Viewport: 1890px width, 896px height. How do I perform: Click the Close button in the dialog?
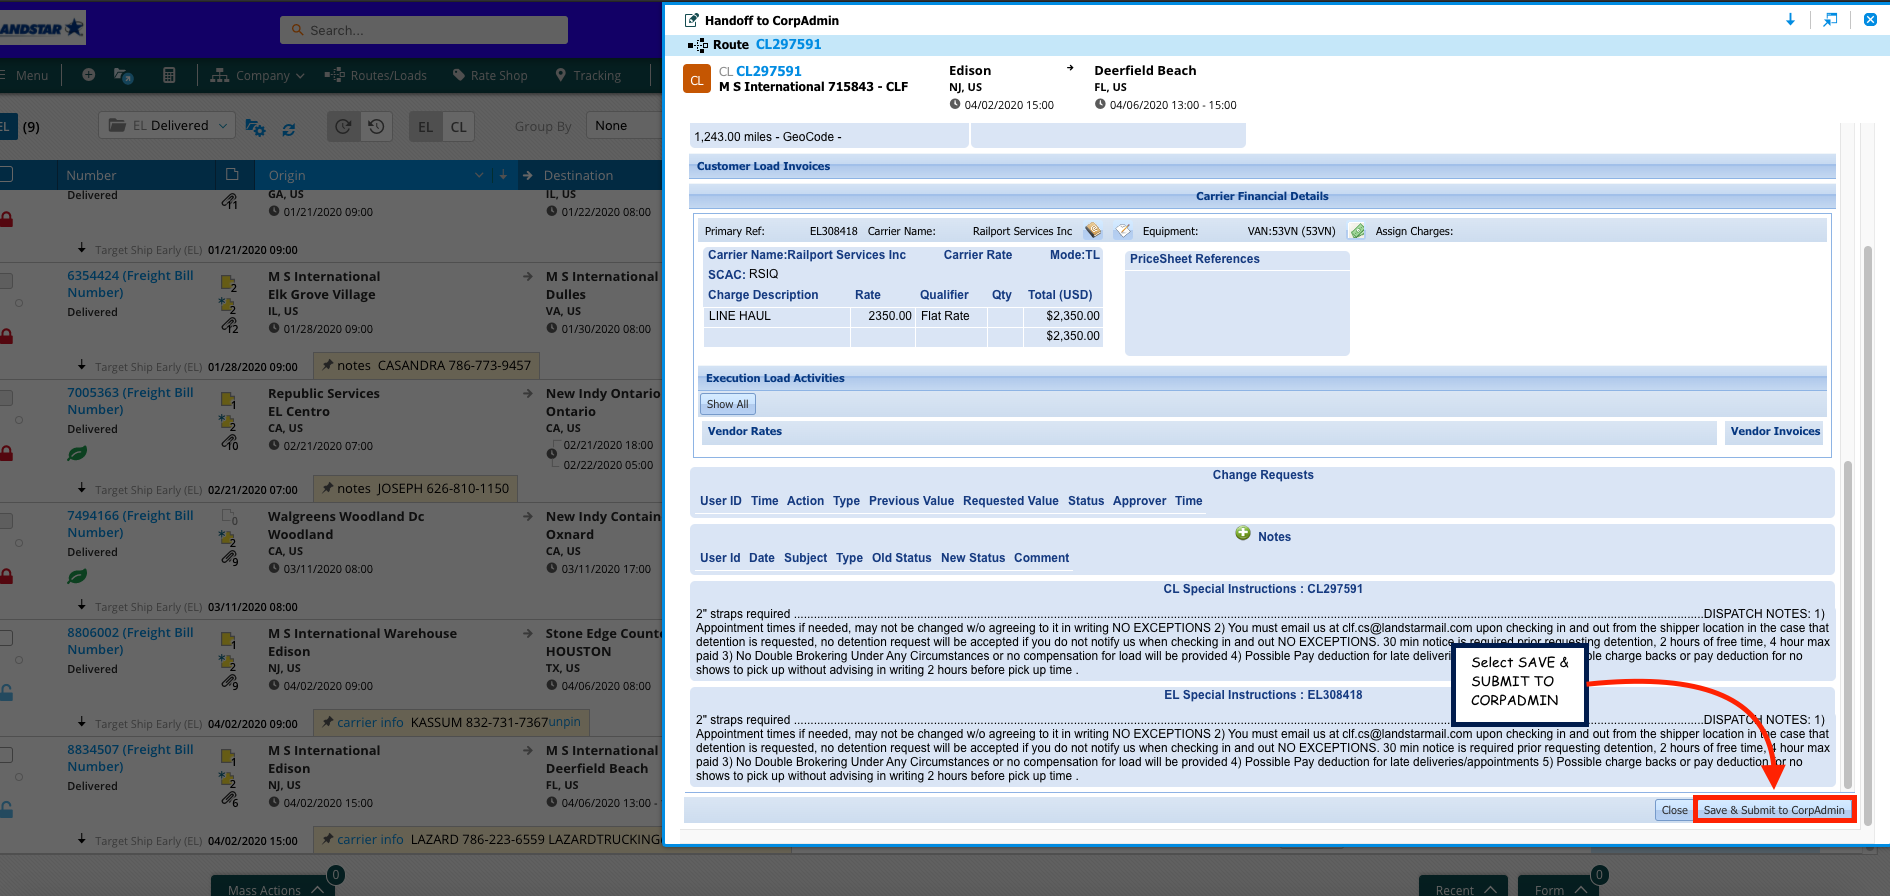click(1674, 810)
